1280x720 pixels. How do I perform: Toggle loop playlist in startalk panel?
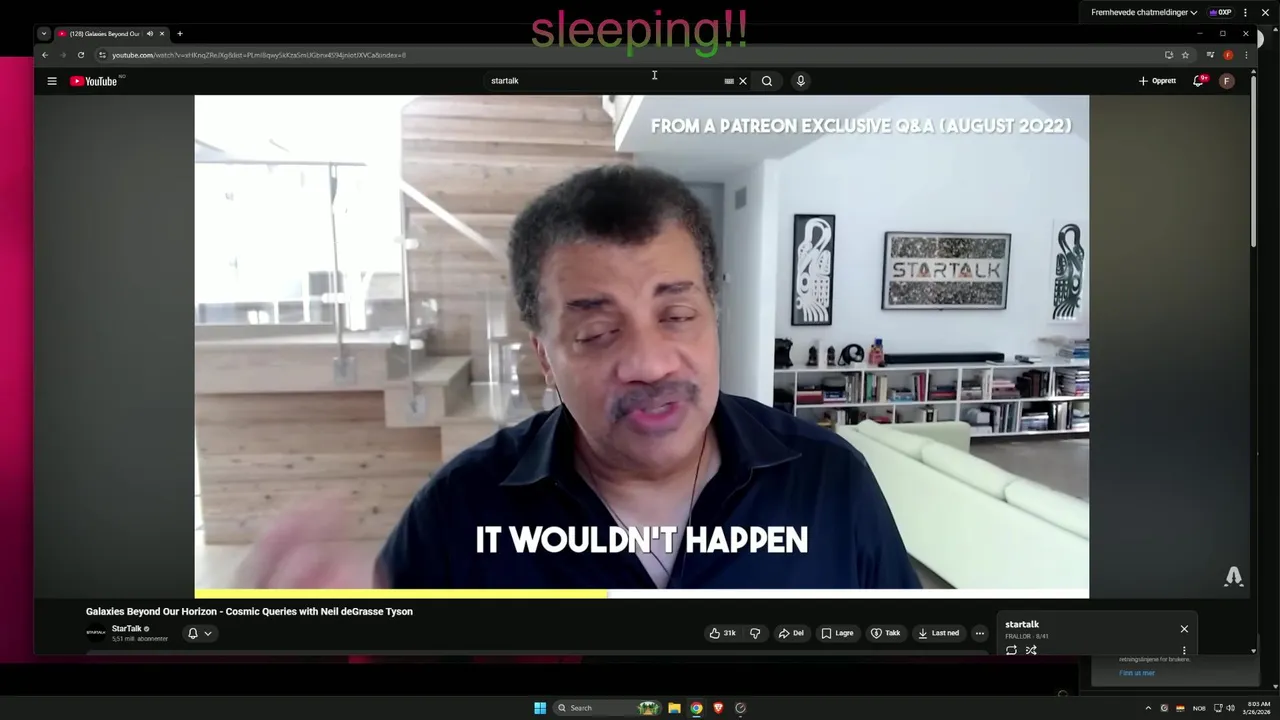tap(1011, 650)
